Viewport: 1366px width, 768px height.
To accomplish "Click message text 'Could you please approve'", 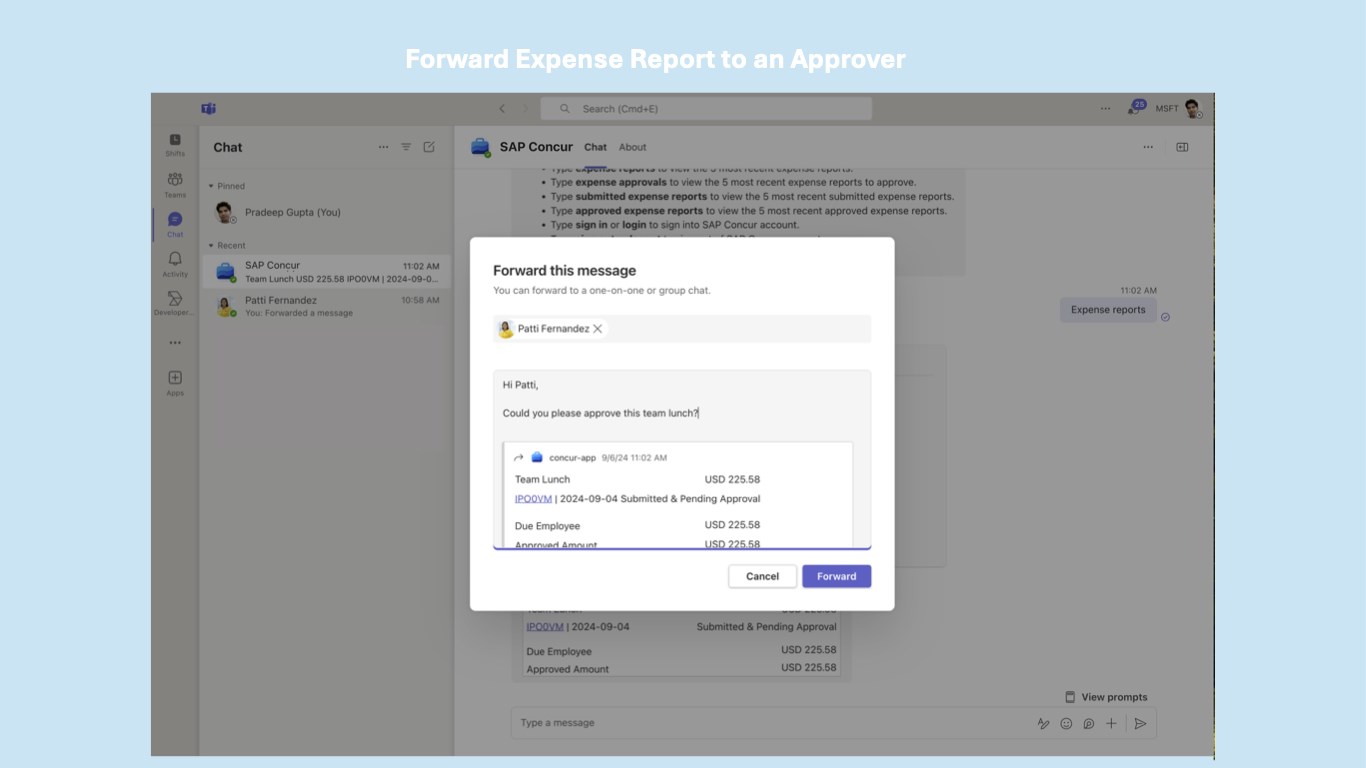I will tap(562, 413).
